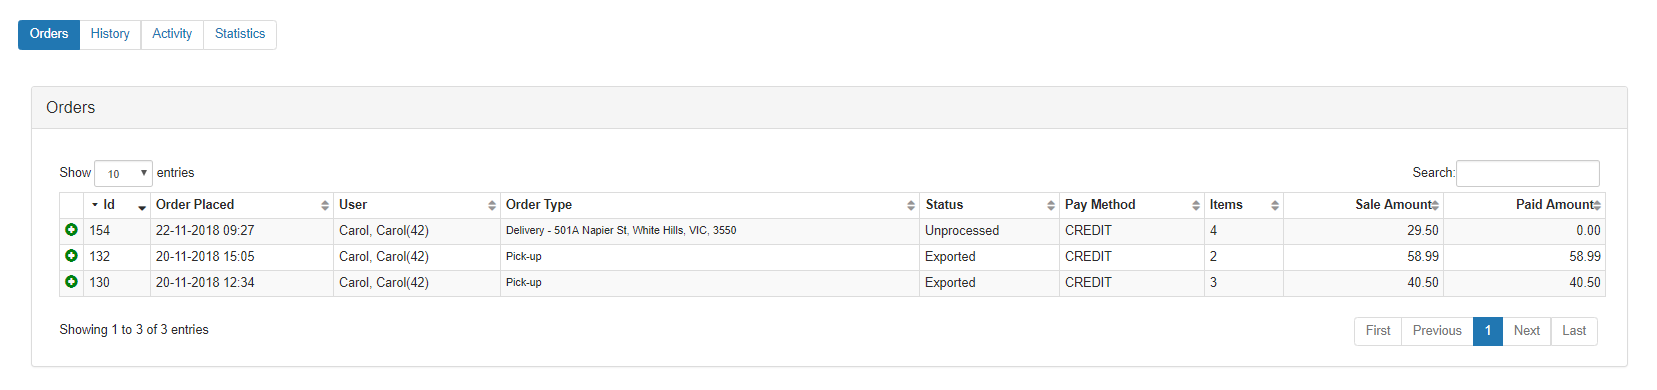Go to the Statistics tab
Screen dimensions: 1657x390
pyautogui.click(x=240, y=34)
